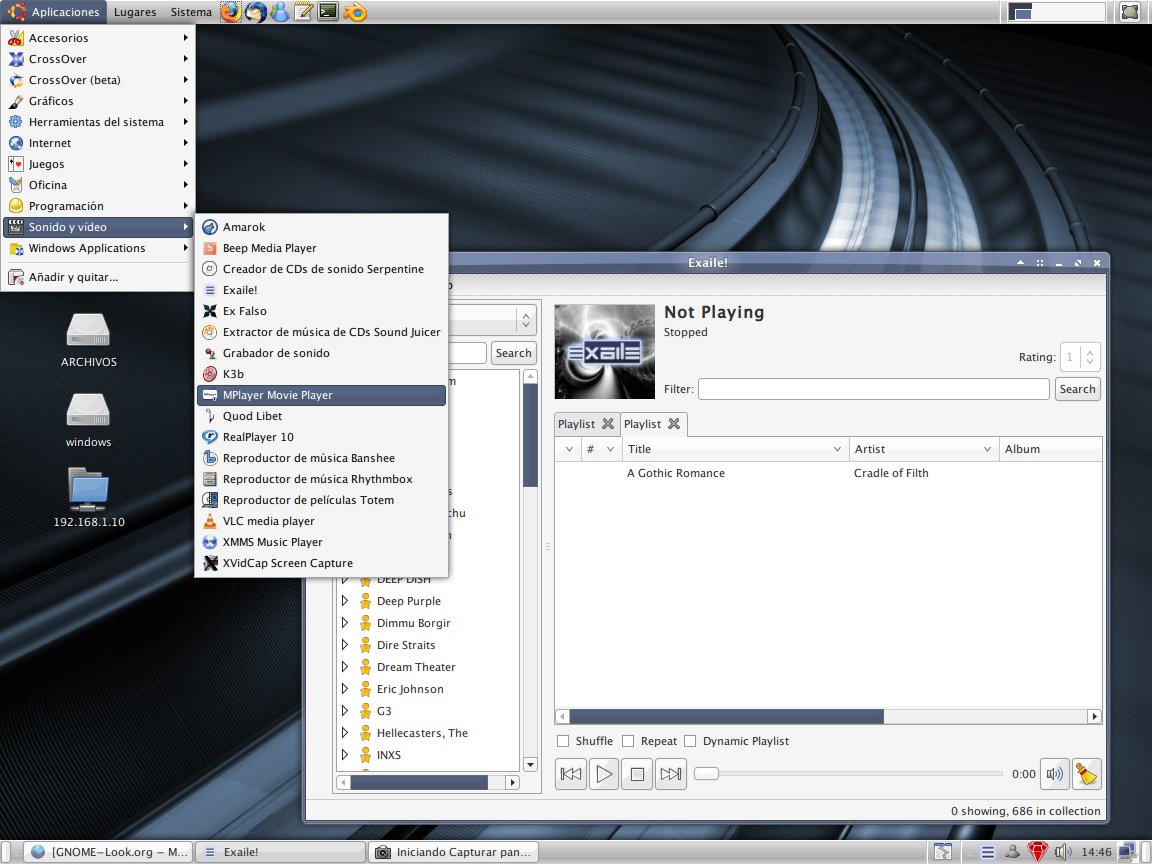Expand the G3 artist node

click(345, 710)
